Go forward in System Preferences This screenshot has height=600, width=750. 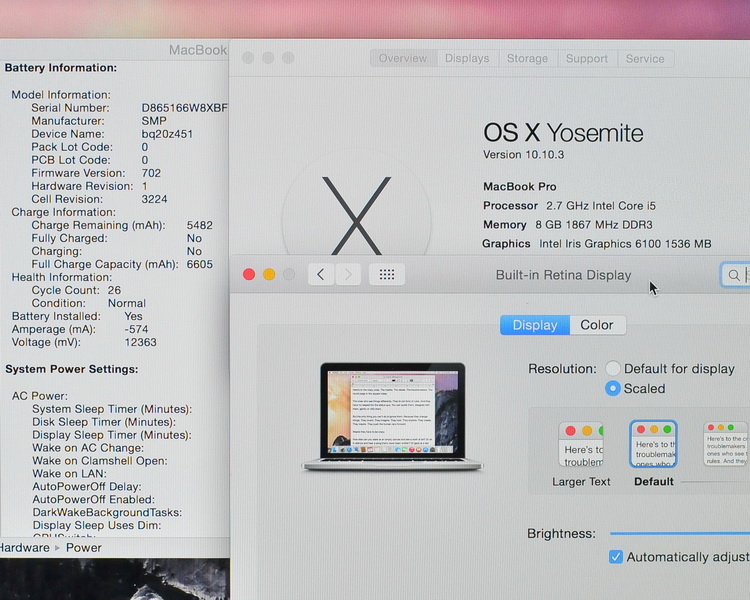click(x=348, y=275)
